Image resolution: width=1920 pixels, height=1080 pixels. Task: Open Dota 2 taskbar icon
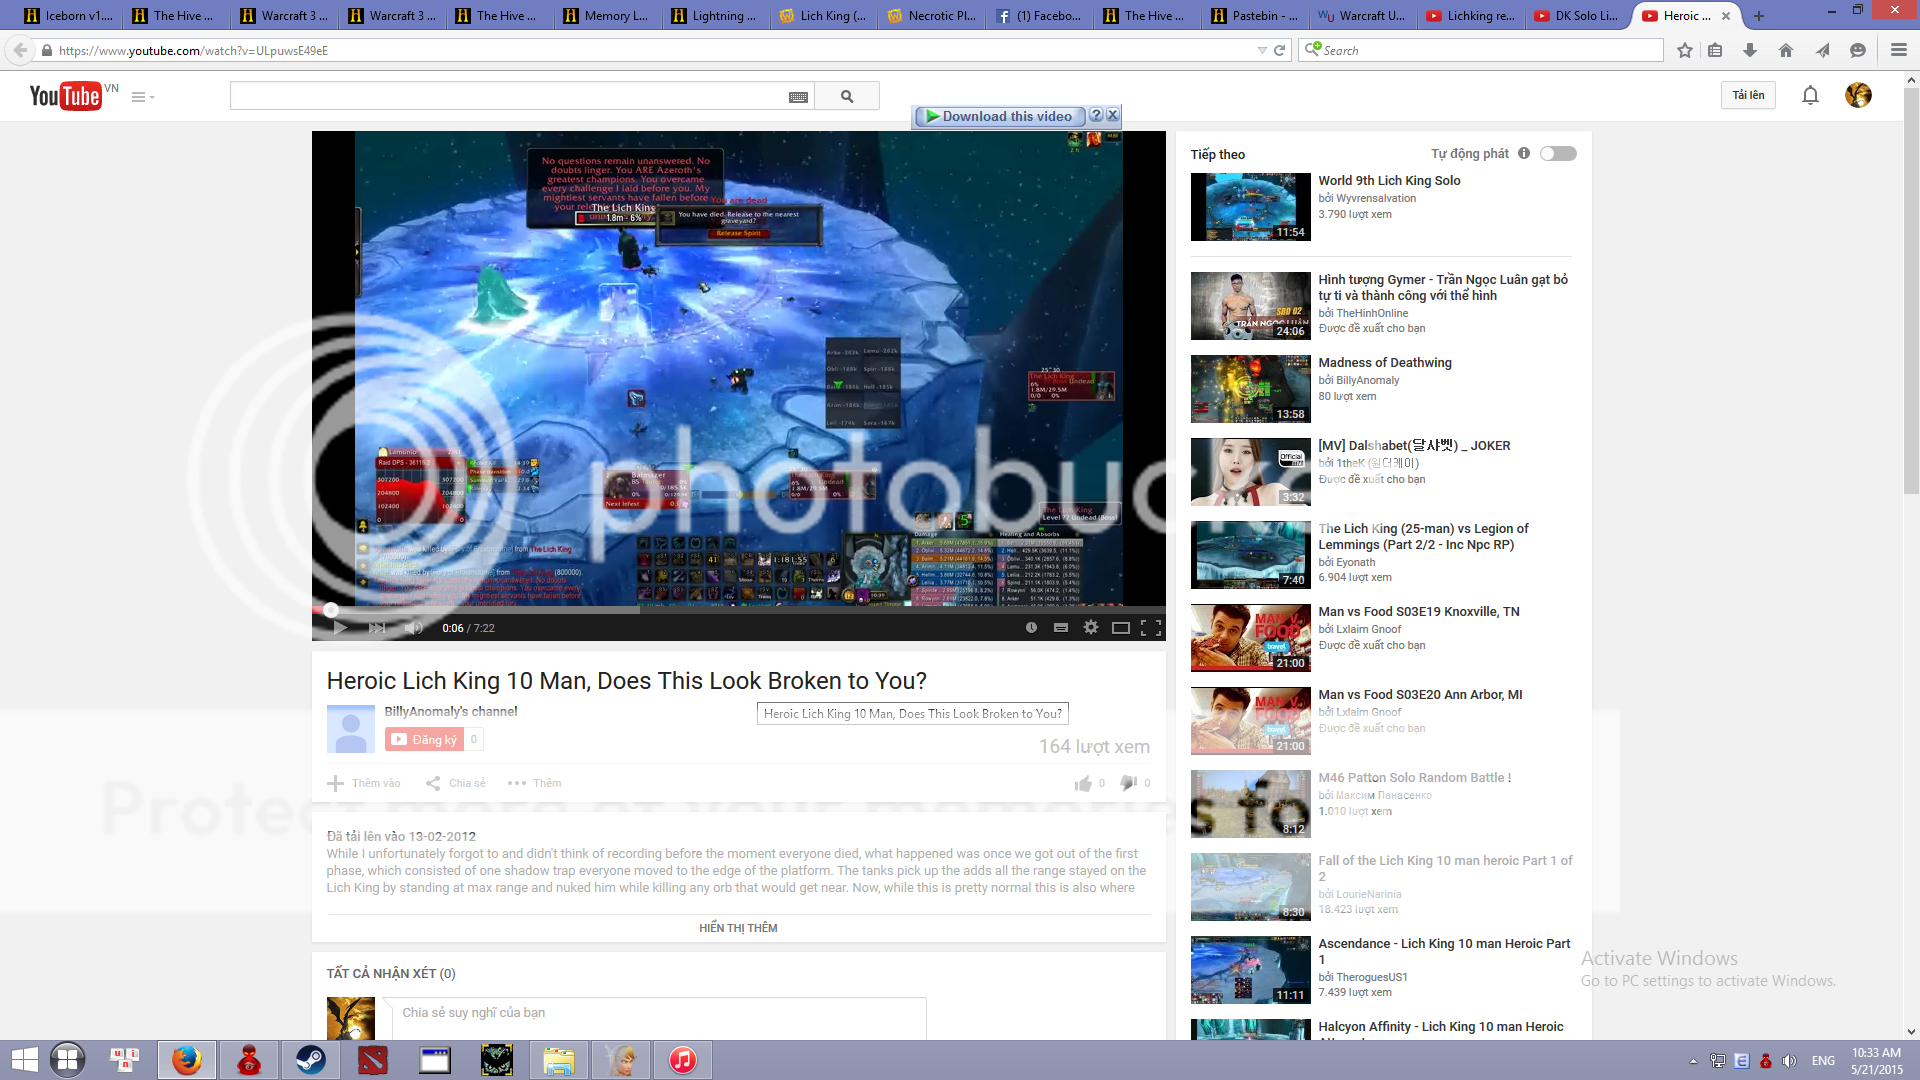tap(373, 1060)
